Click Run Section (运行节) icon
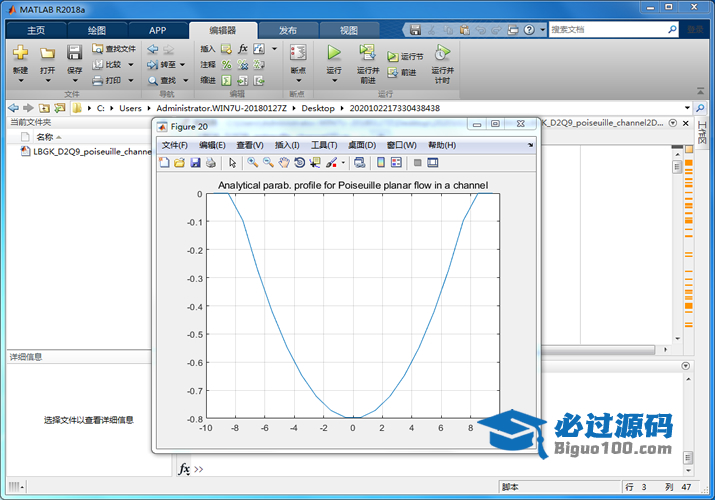Screen dimensions: 715x500 [392, 57]
